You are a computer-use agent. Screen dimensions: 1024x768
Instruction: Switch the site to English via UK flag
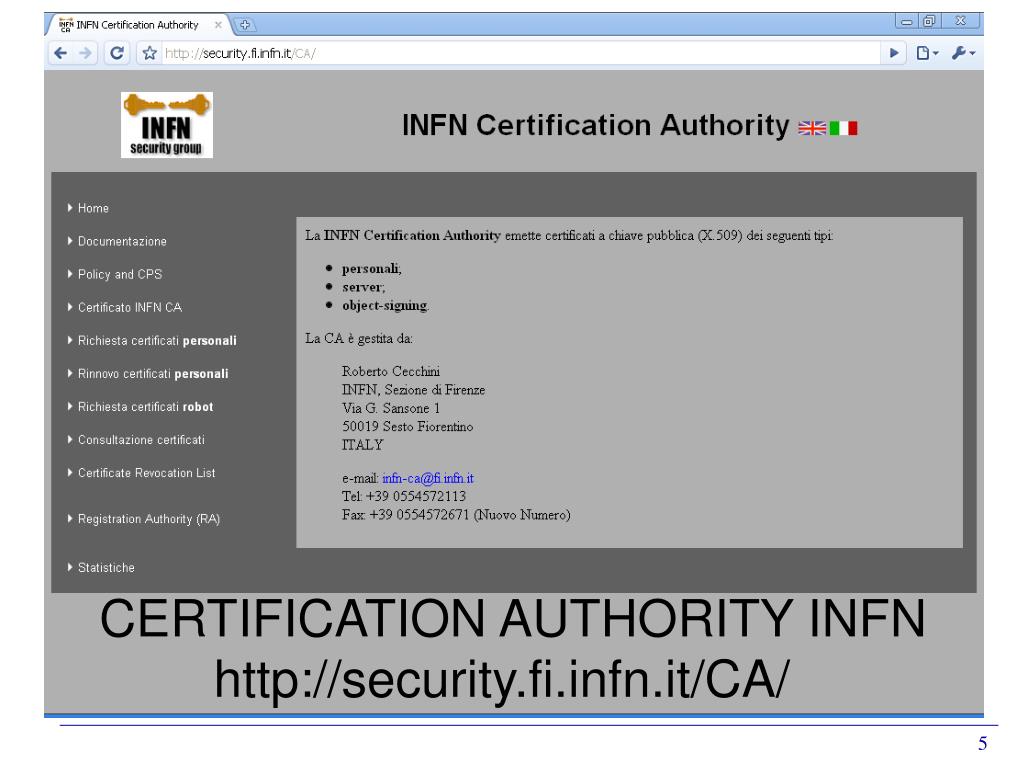[x=812, y=128]
